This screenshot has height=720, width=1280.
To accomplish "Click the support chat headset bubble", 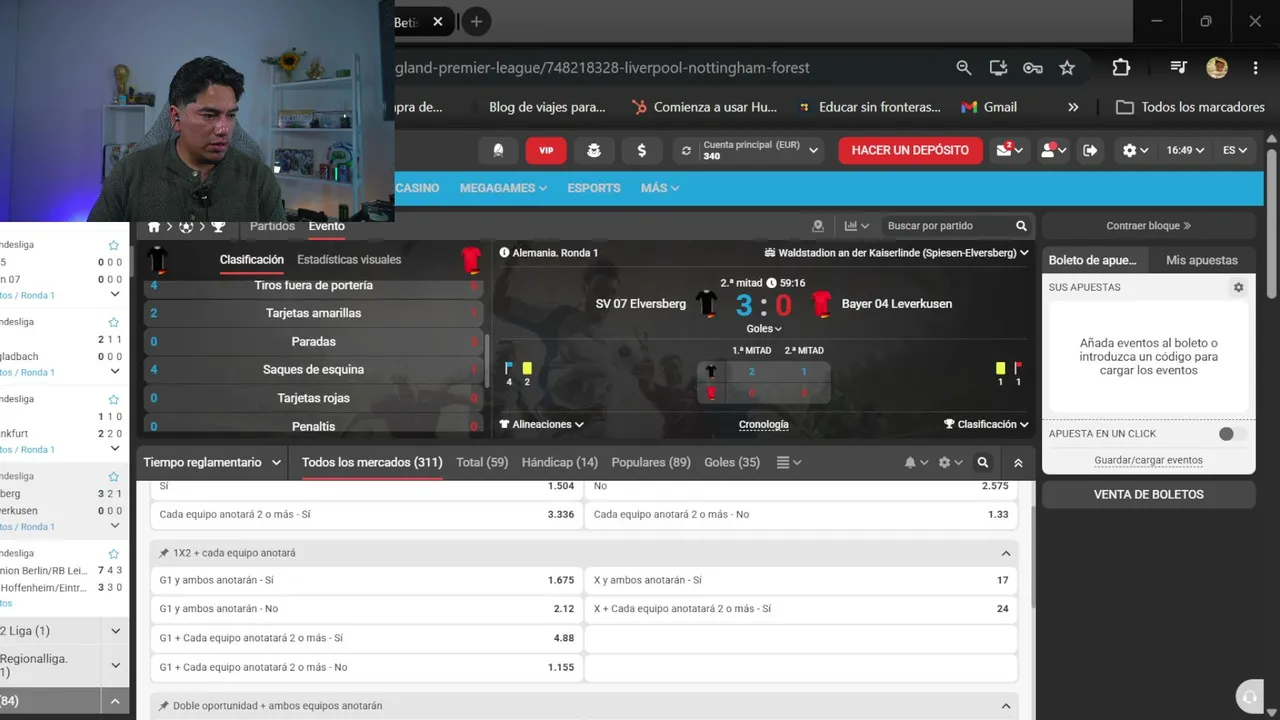I will [1248, 697].
